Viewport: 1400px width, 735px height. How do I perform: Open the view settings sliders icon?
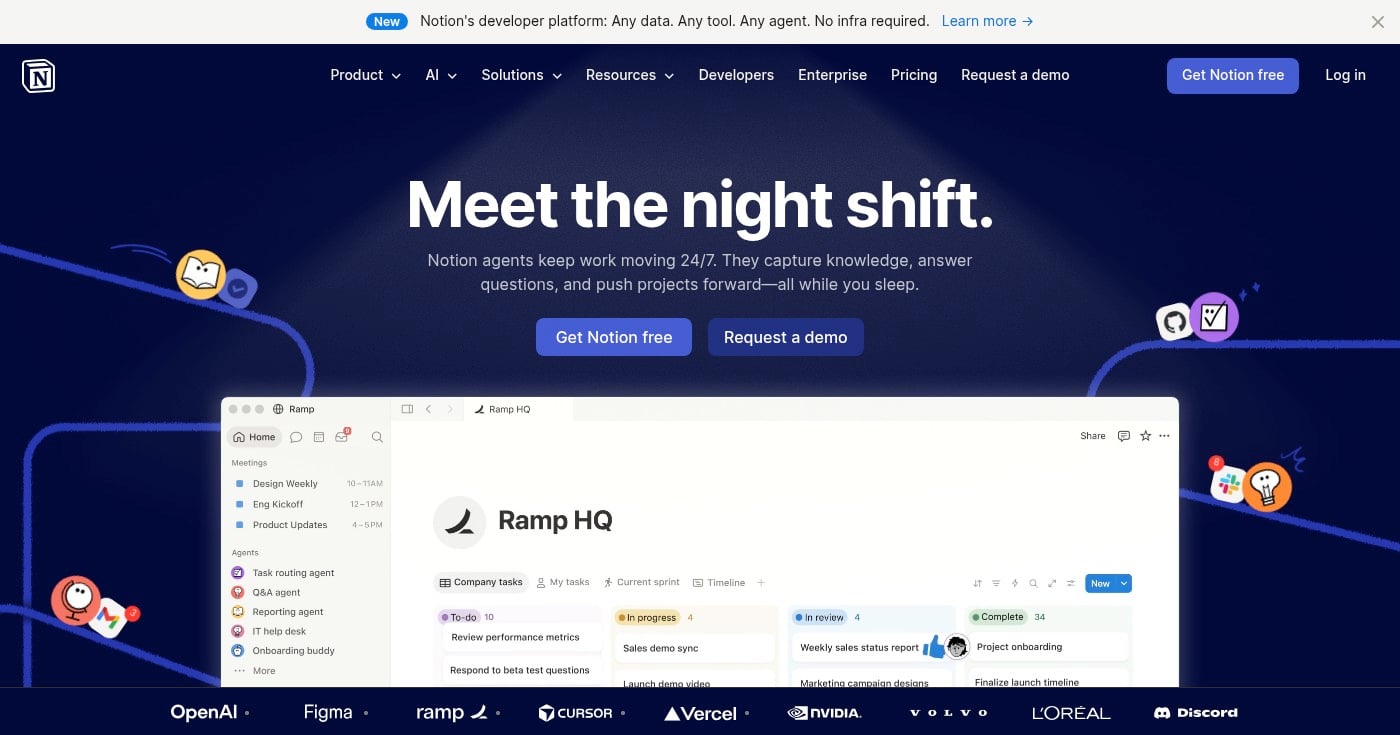[x=1071, y=583]
